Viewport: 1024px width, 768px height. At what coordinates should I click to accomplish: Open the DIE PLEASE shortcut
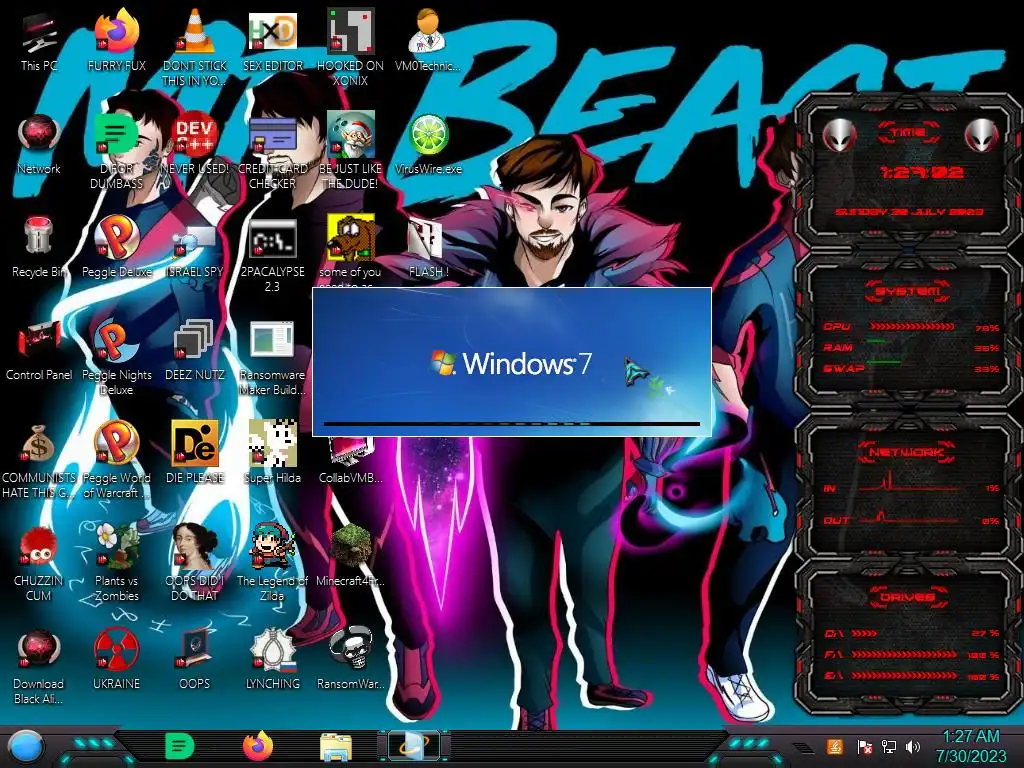(x=195, y=453)
